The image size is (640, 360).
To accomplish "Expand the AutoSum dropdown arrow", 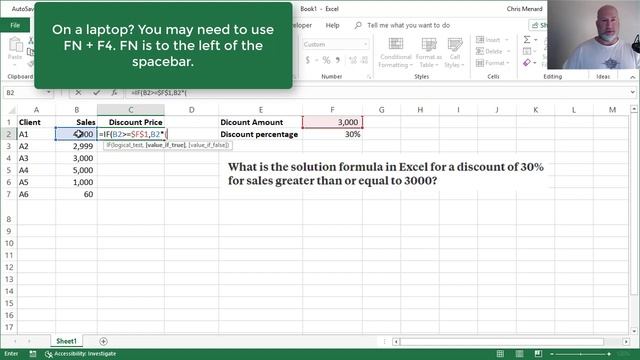I will point(536,40).
